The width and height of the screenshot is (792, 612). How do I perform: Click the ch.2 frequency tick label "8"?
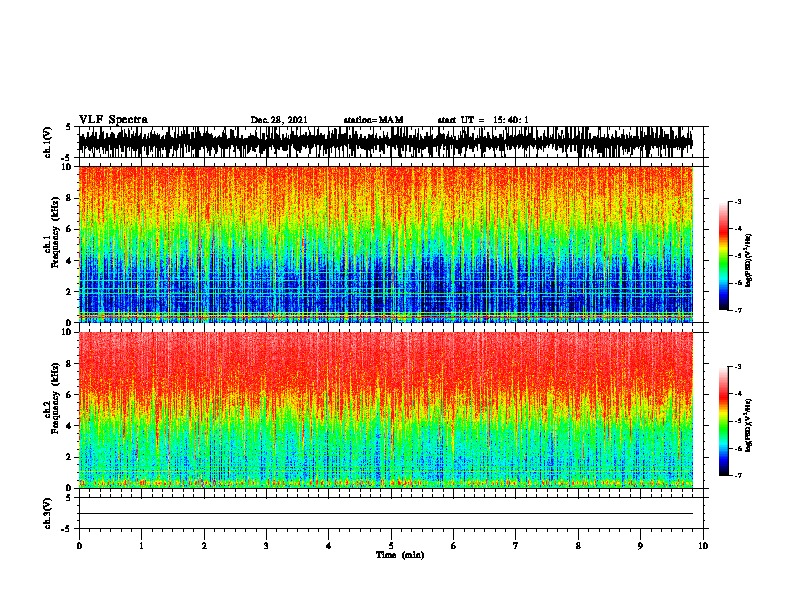pyautogui.click(x=69, y=364)
